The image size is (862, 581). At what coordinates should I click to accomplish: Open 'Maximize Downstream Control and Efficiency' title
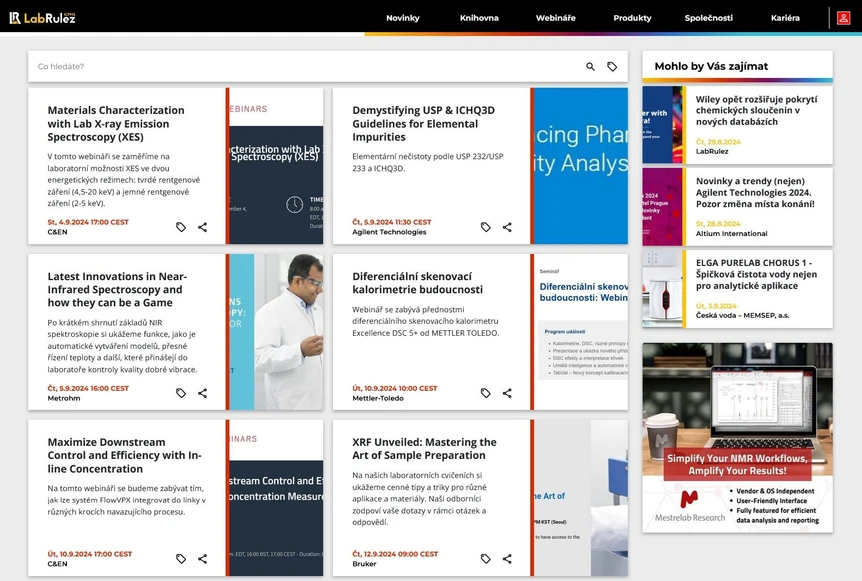[x=124, y=456]
